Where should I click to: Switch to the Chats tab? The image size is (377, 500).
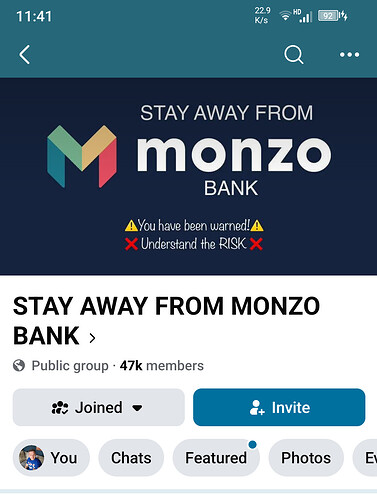tap(131, 458)
